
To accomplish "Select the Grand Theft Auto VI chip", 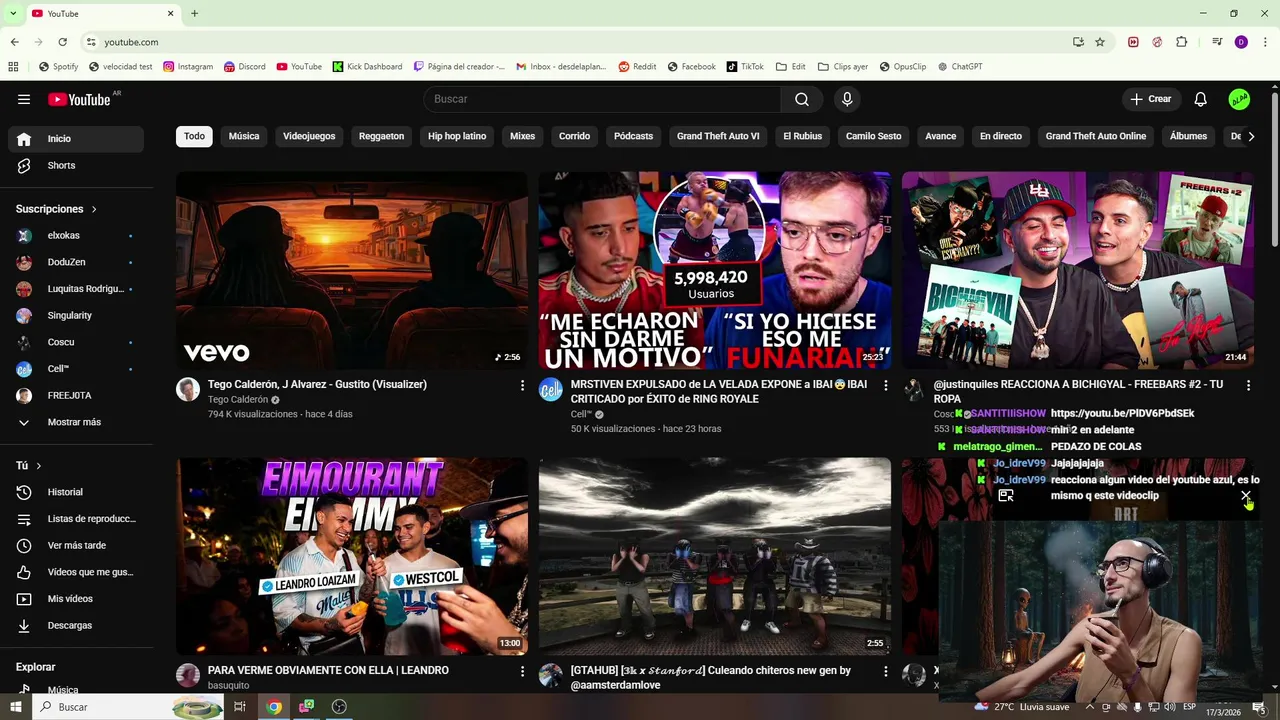I will coord(718,136).
